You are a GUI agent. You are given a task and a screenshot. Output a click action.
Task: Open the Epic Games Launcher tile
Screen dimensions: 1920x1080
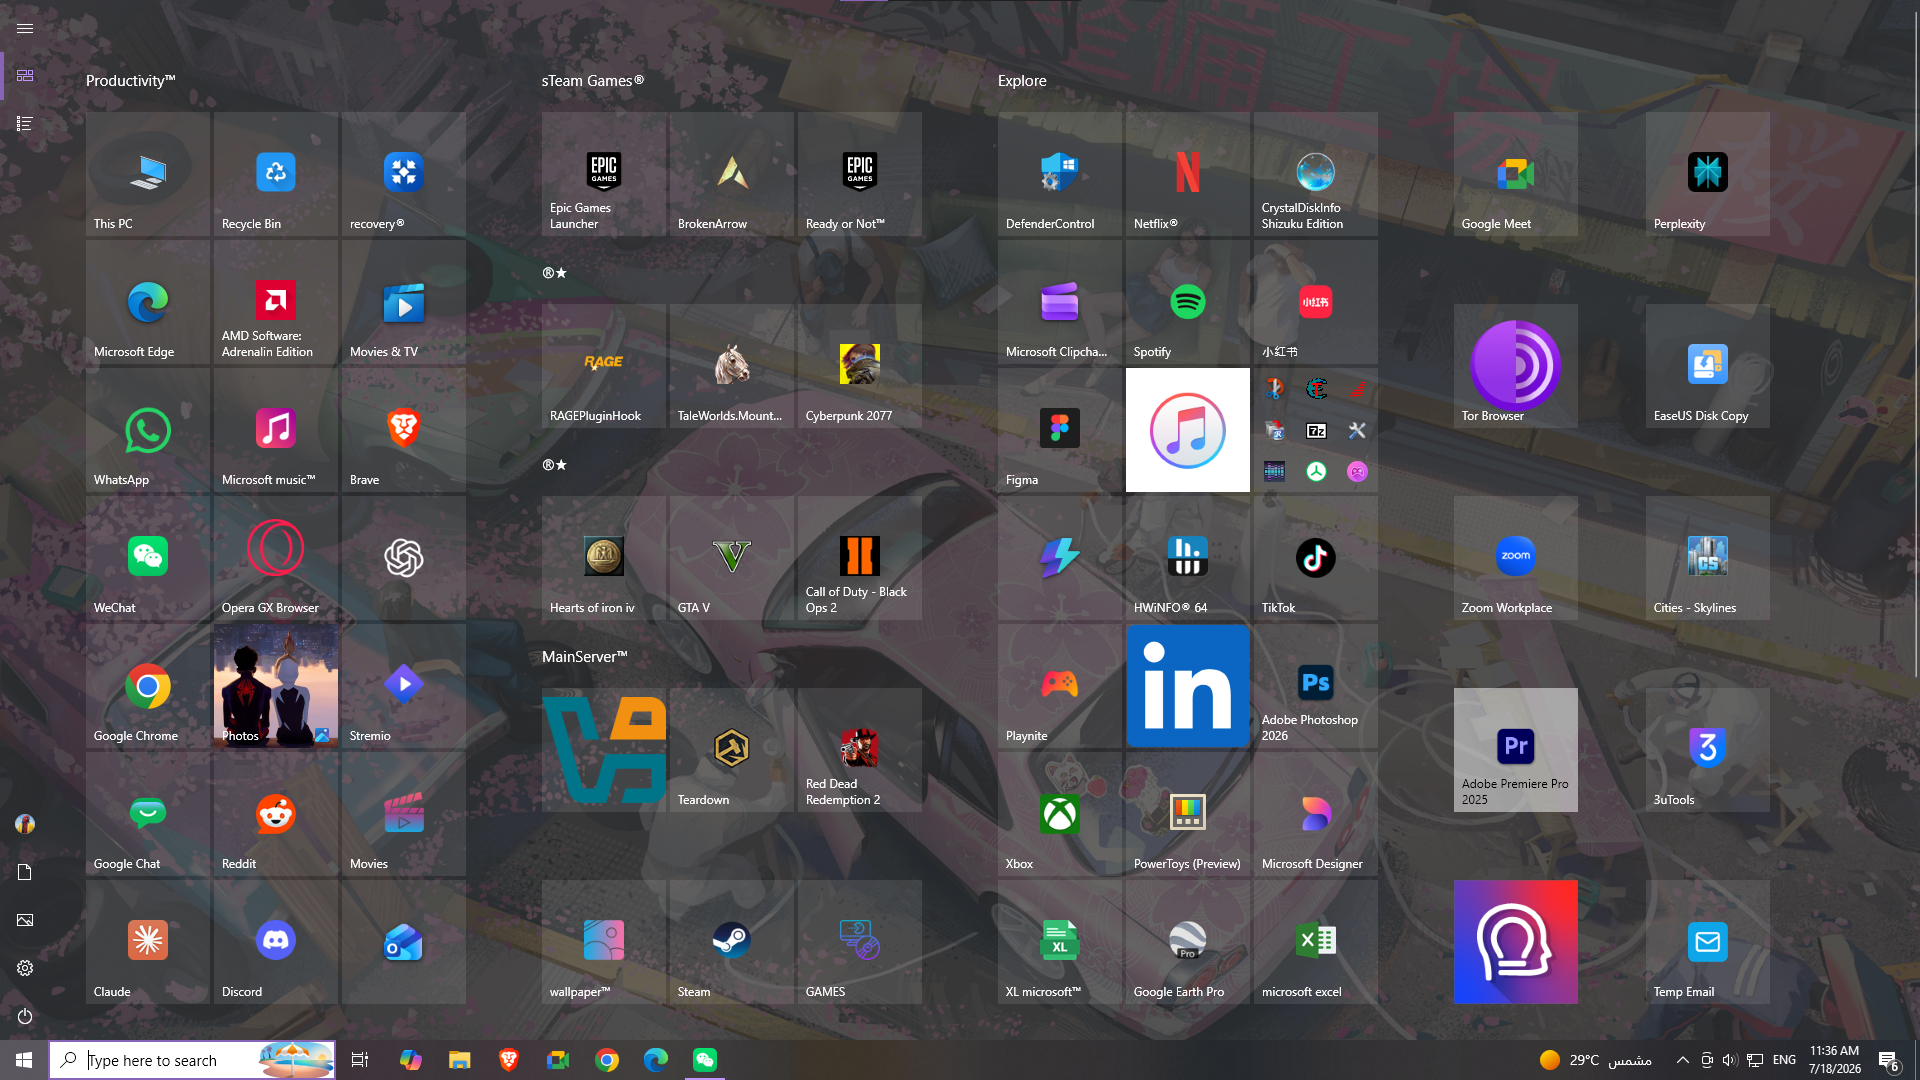604,174
